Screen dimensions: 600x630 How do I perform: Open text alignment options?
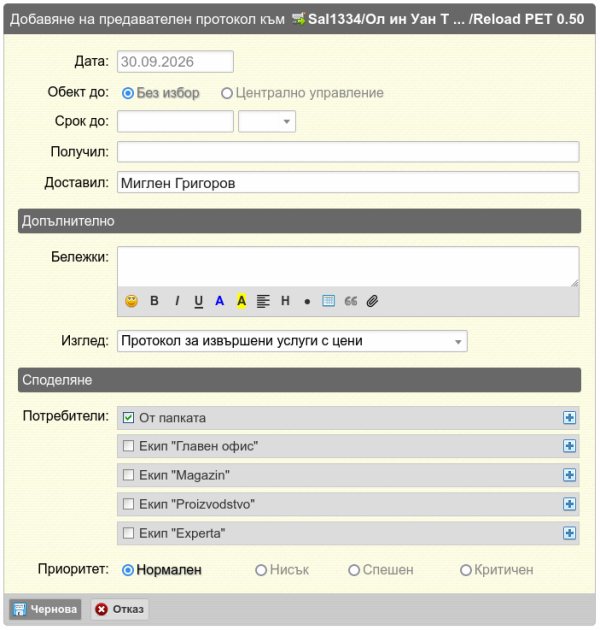263,301
